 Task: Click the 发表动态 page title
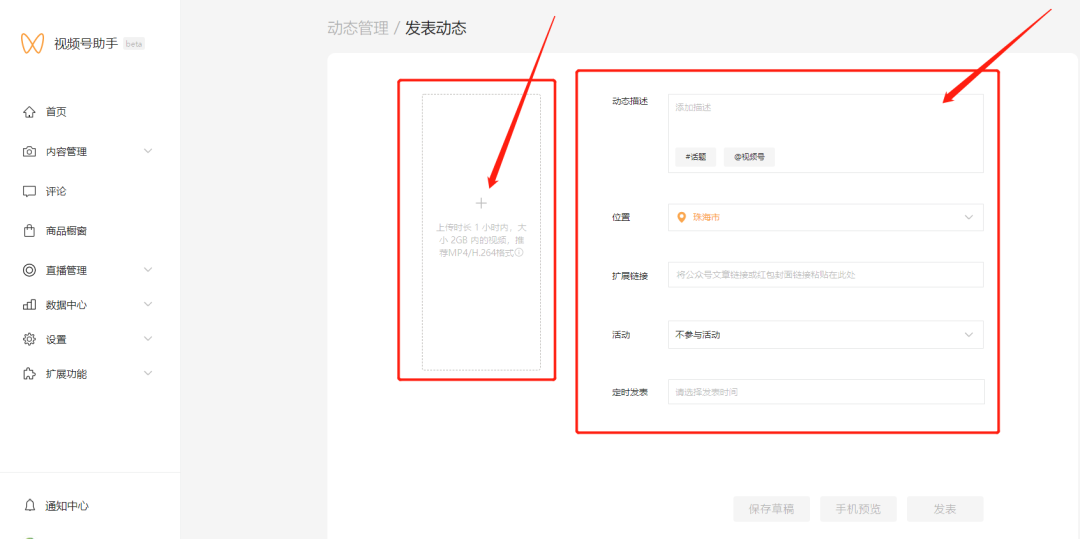click(x=435, y=28)
